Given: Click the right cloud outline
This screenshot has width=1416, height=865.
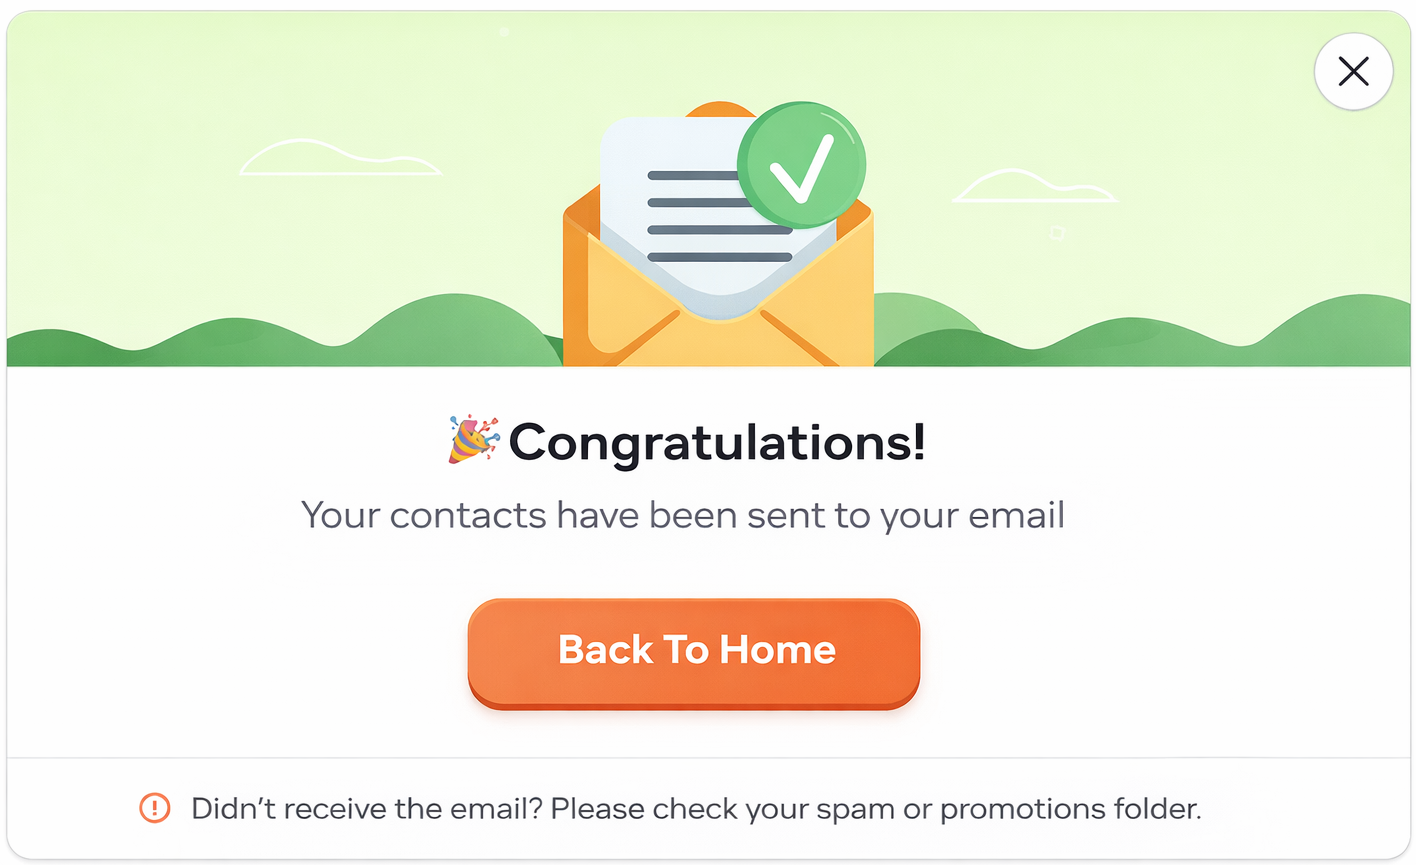Looking at the screenshot, I should 1033,187.
